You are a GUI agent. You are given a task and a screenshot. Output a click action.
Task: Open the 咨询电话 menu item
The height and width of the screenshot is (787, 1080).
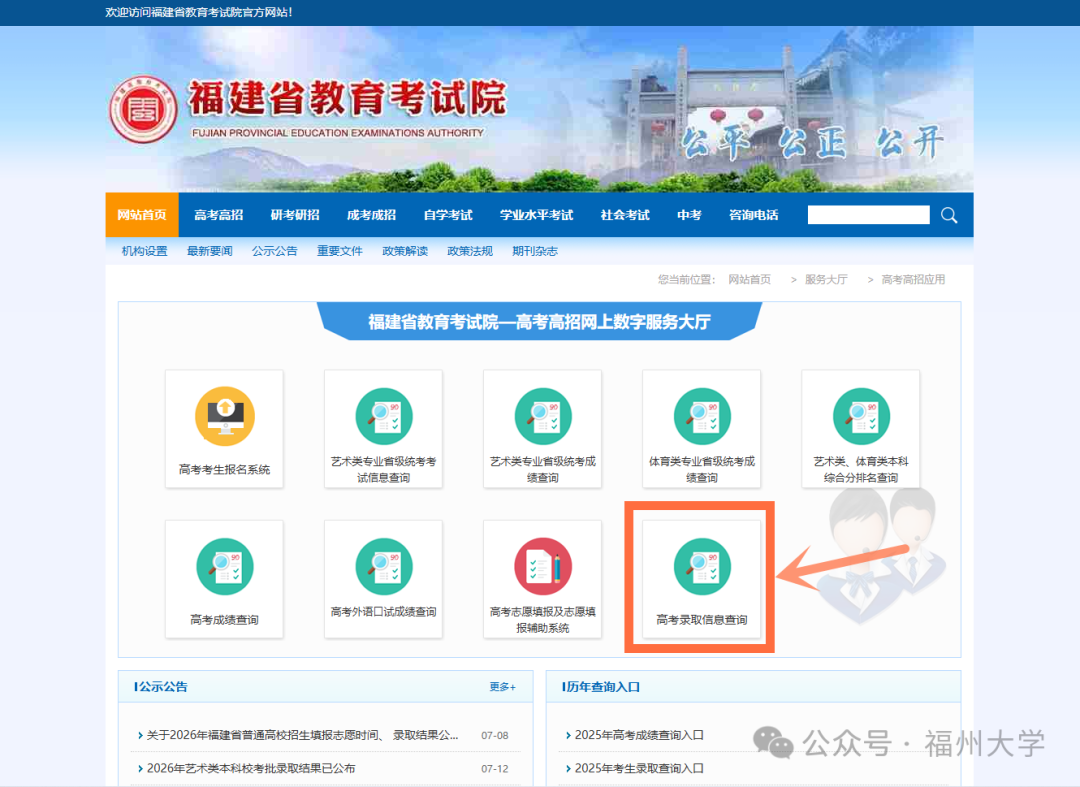point(754,215)
